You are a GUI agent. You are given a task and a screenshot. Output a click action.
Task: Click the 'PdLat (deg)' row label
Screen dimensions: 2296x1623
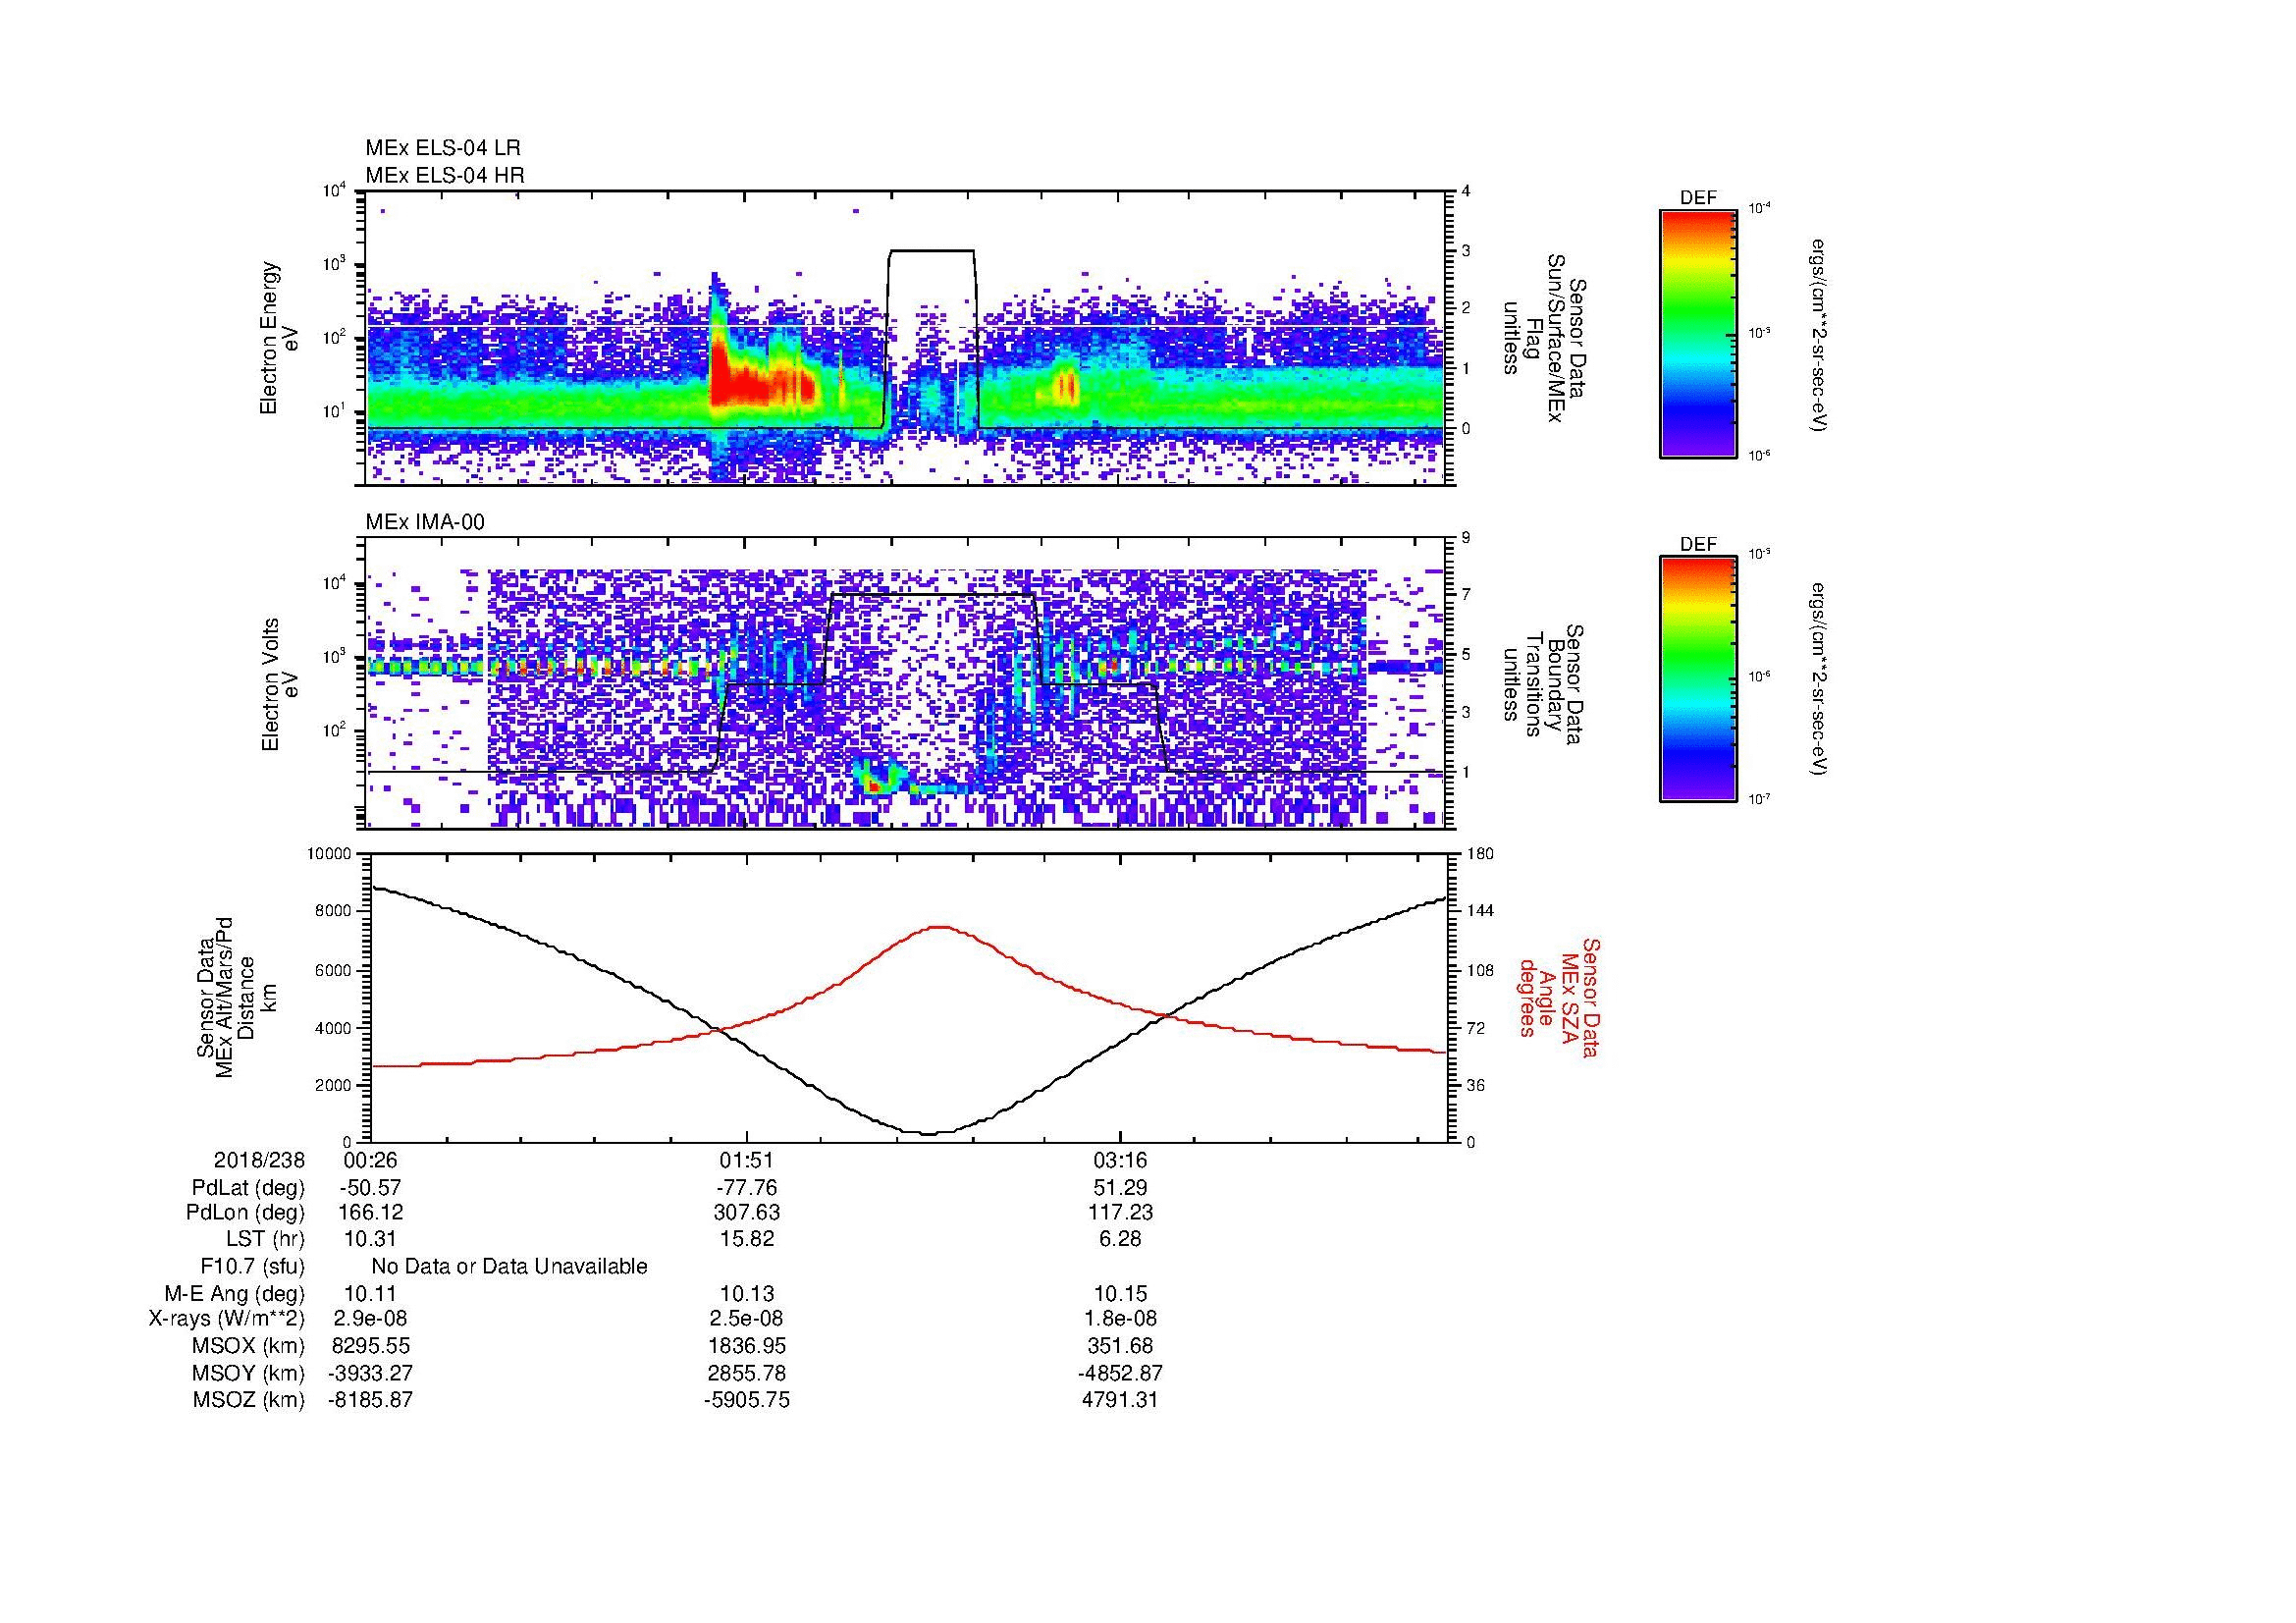248,1188
